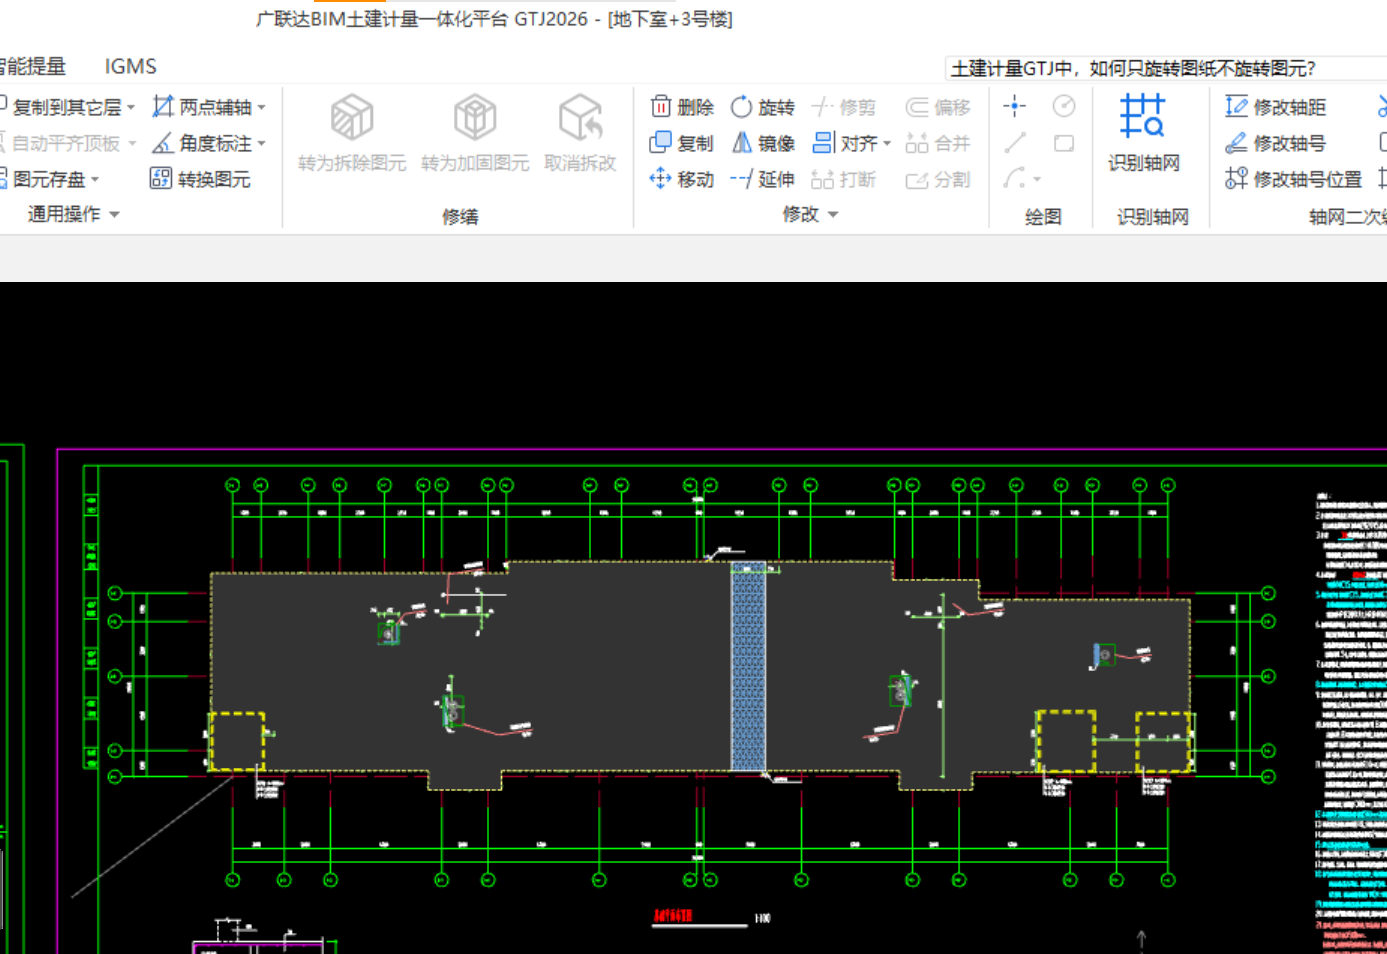
Task: Open 图元存盘 dropdown arrow
Action: pos(95,180)
